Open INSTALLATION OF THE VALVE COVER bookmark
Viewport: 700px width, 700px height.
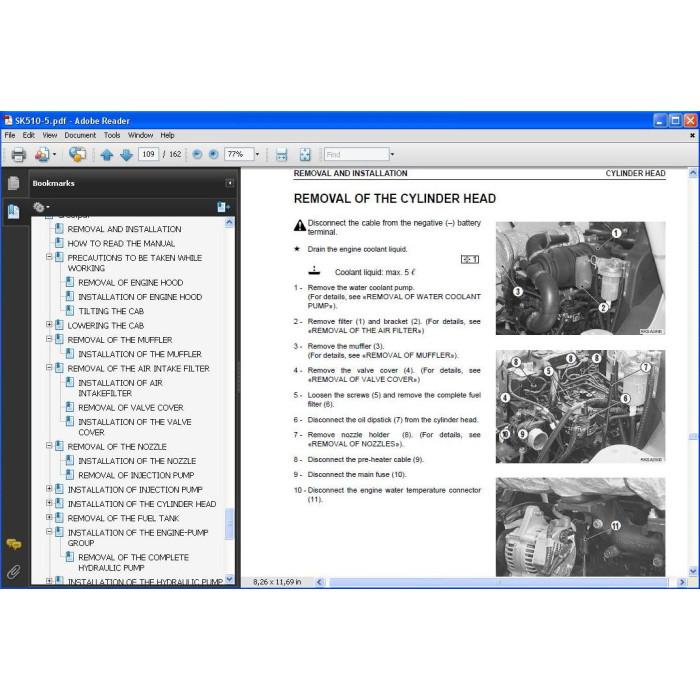pyautogui.click(x=135, y=427)
